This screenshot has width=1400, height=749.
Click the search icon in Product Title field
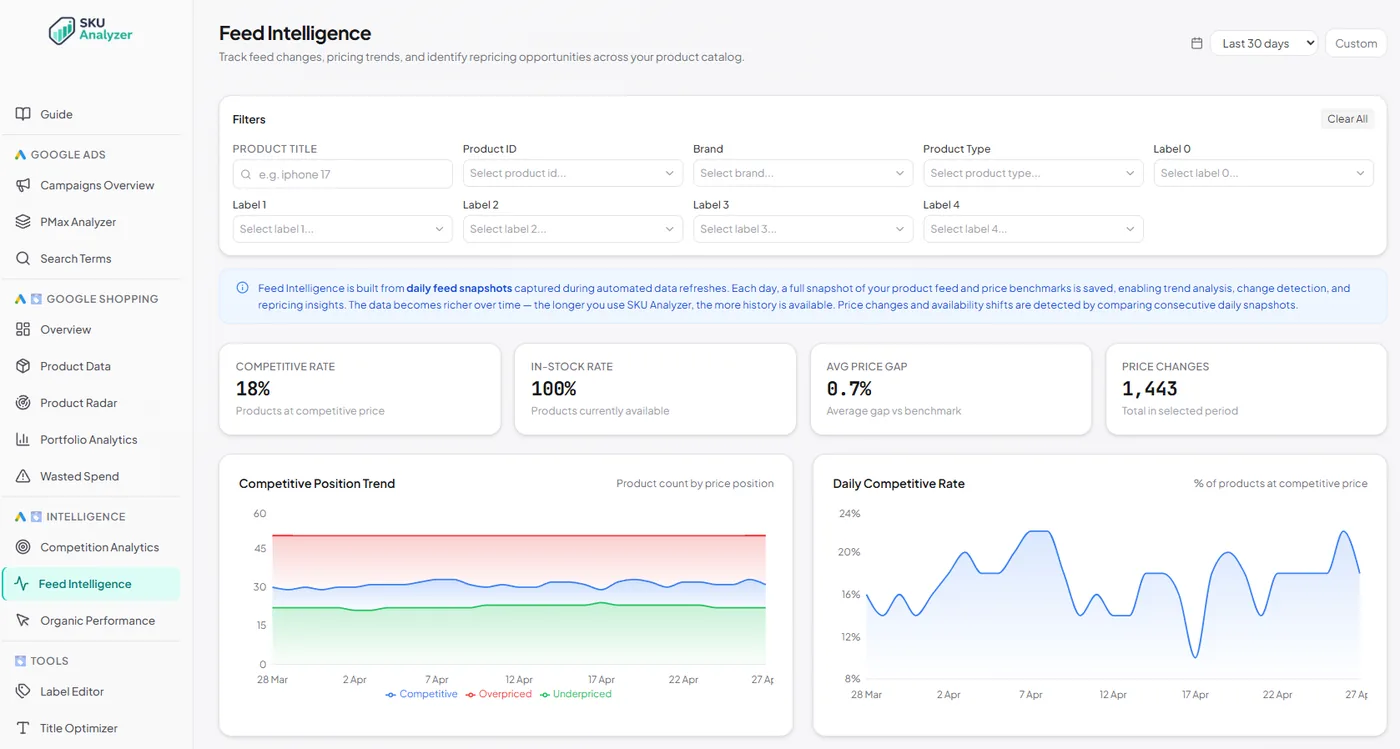[246, 174]
